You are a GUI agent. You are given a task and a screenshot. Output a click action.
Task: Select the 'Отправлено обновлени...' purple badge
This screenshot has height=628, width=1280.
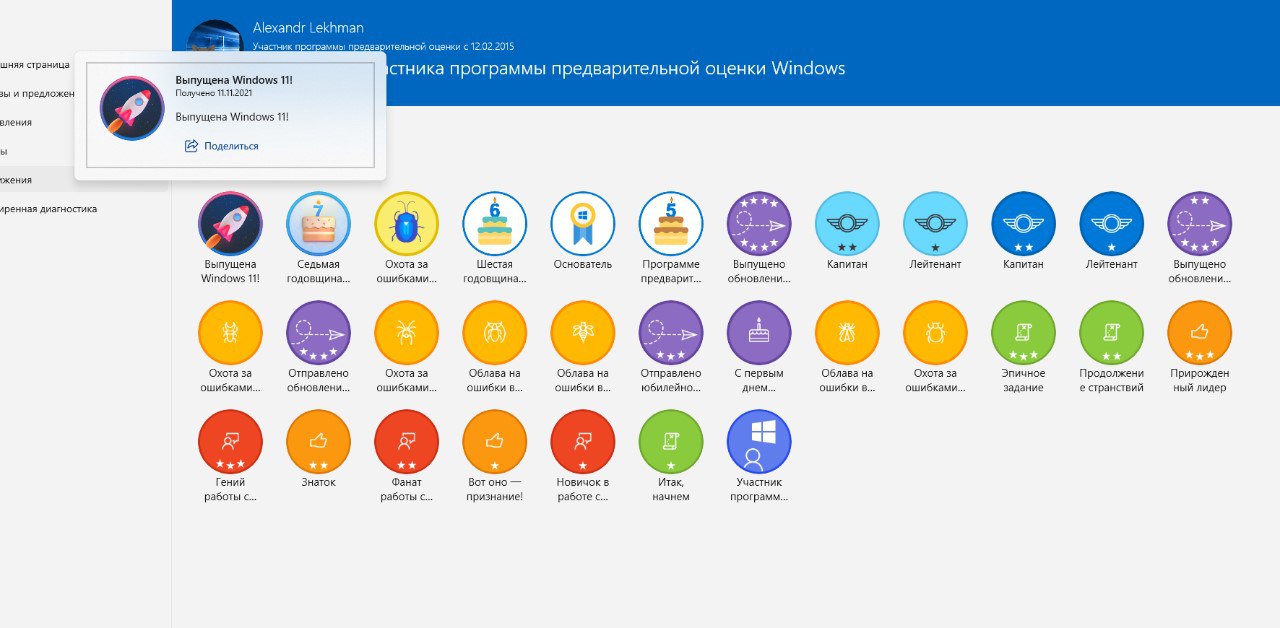pos(318,333)
